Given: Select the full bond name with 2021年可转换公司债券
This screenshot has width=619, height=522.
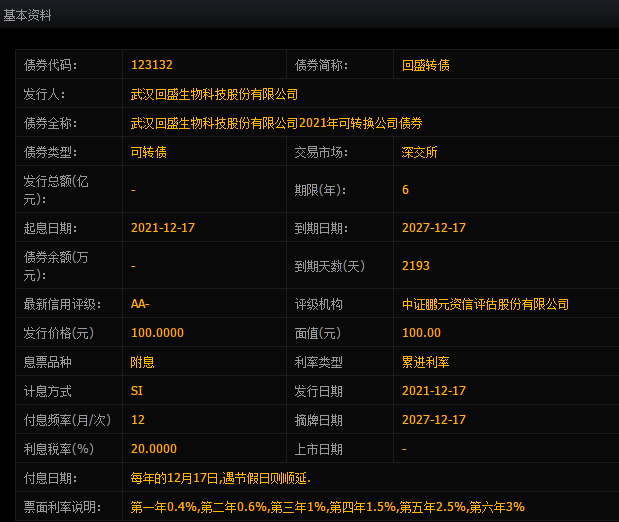Looking at the screenshot, I should point(277,123).
